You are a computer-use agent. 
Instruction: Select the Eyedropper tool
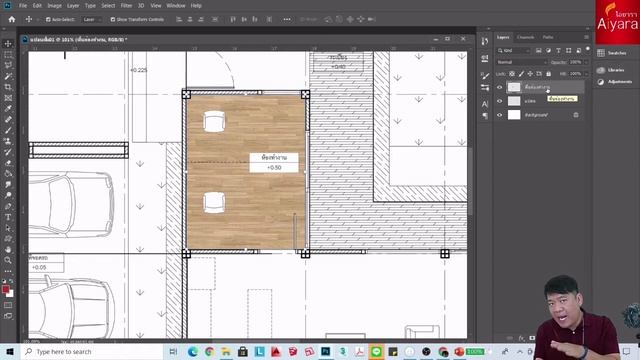click(x=8, y=109)
